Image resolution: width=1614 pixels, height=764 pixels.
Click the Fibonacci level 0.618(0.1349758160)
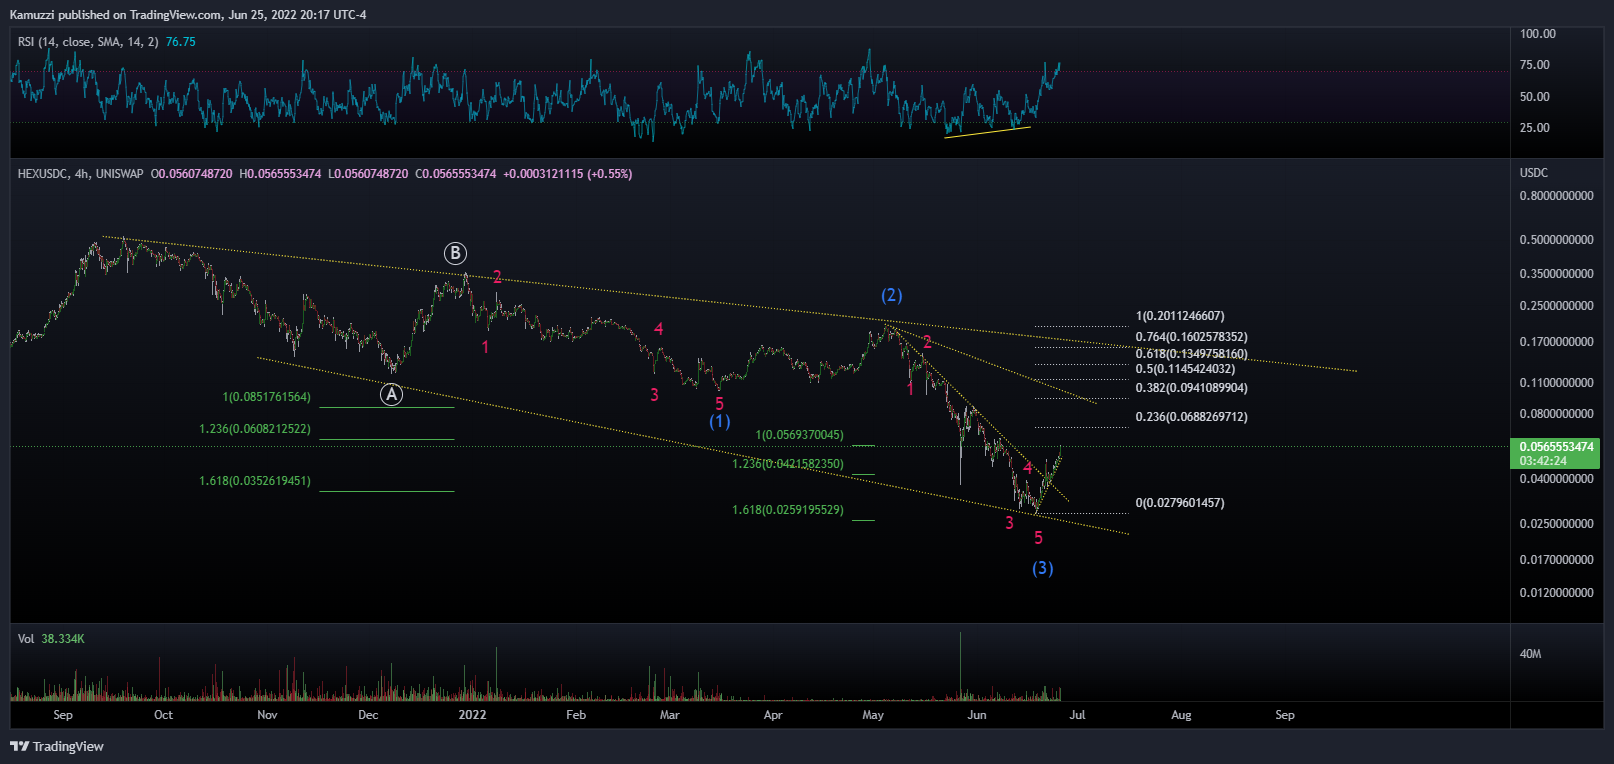click(1192, 354)
